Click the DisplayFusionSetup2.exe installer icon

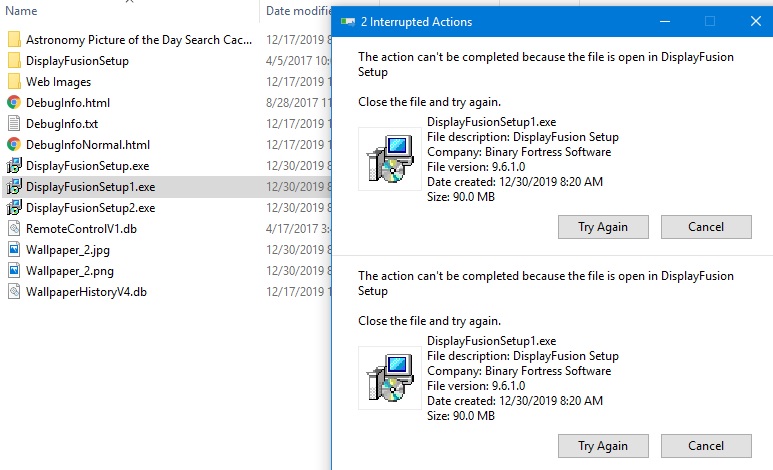coord(14,208)
